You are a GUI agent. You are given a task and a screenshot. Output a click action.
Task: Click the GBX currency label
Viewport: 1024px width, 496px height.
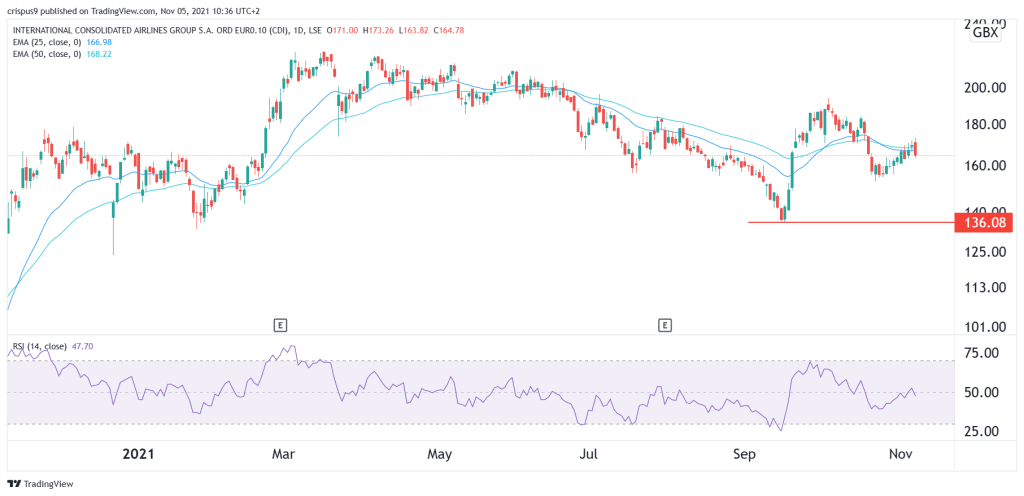pyautogui.click(x=985, y=33)
